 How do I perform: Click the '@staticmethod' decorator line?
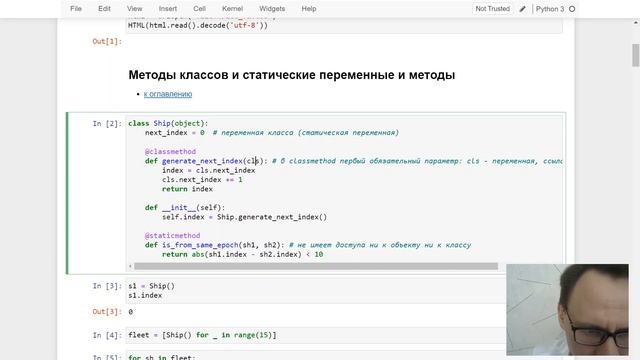[x=172, y=236]
